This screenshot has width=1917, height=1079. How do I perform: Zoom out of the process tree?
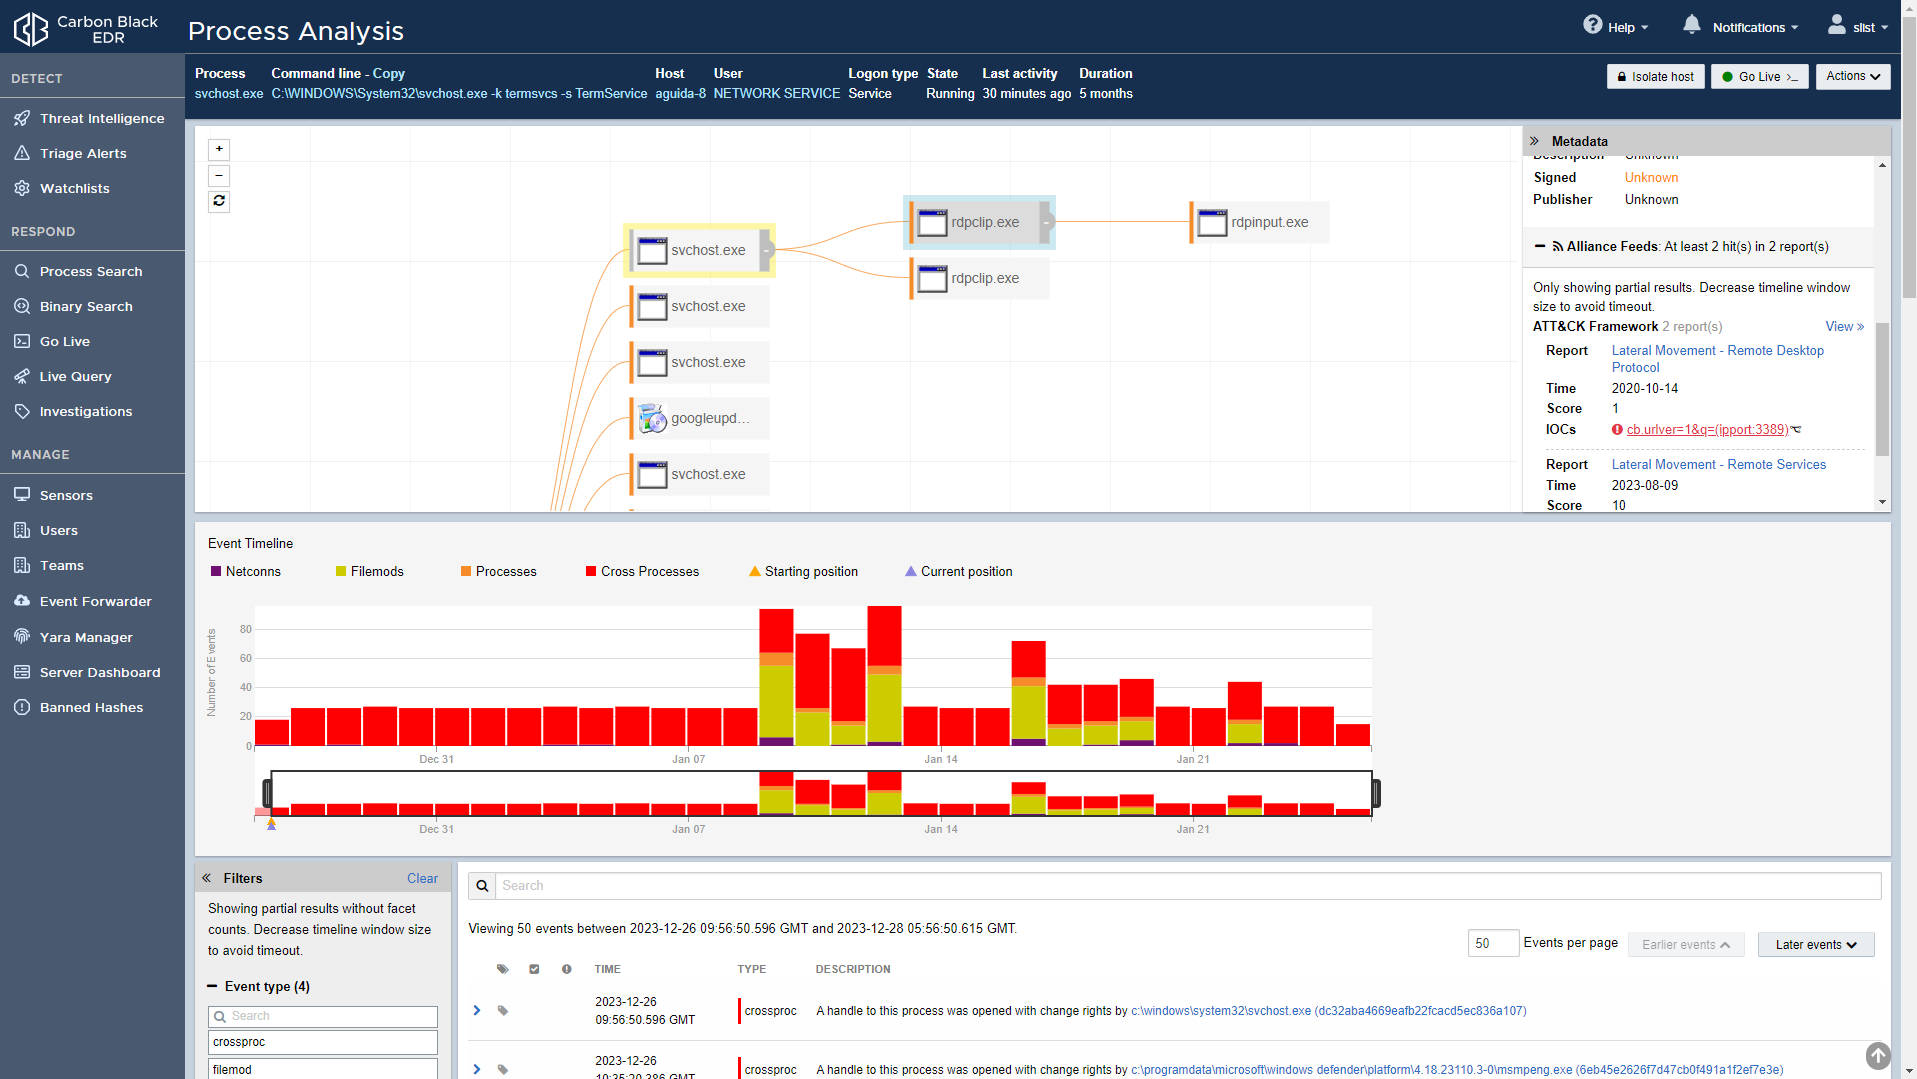pyautogui.click(x=219, y=175)
